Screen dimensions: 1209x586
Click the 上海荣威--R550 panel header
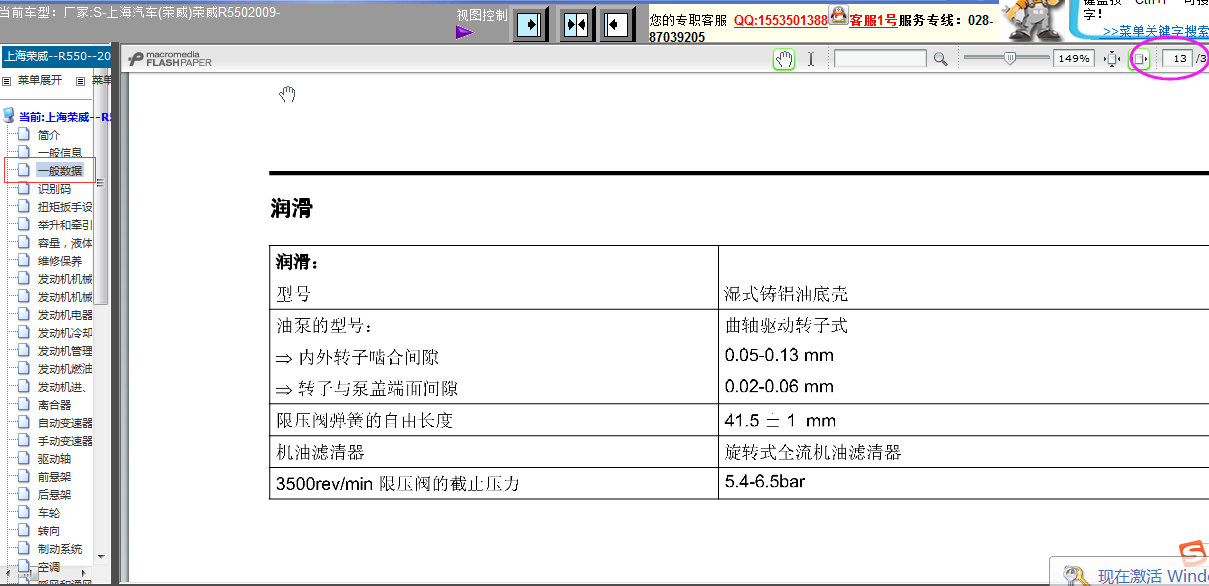(56, 56)
